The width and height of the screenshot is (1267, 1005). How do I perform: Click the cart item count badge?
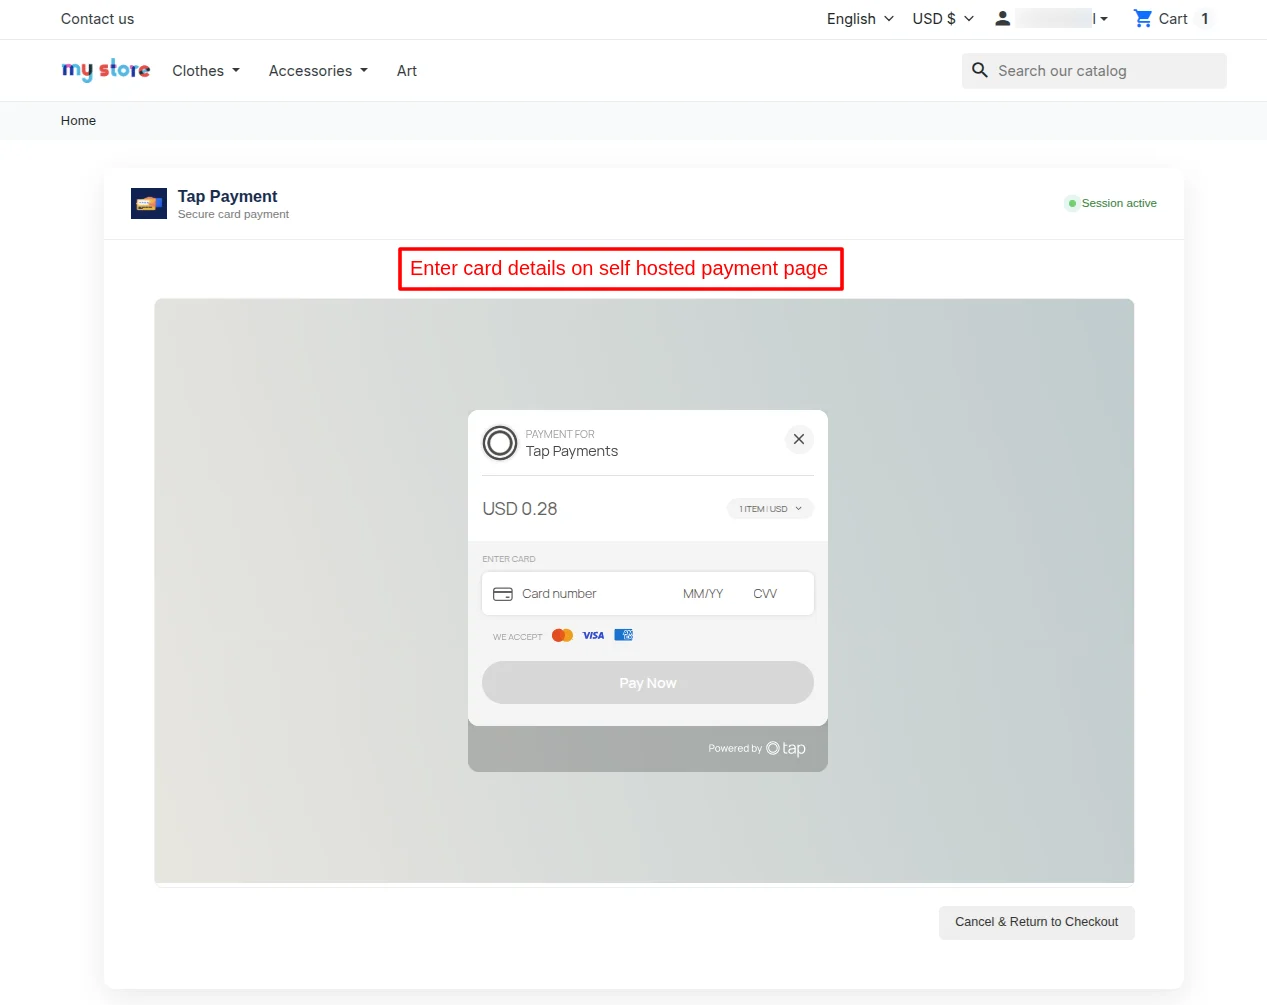1205,19
